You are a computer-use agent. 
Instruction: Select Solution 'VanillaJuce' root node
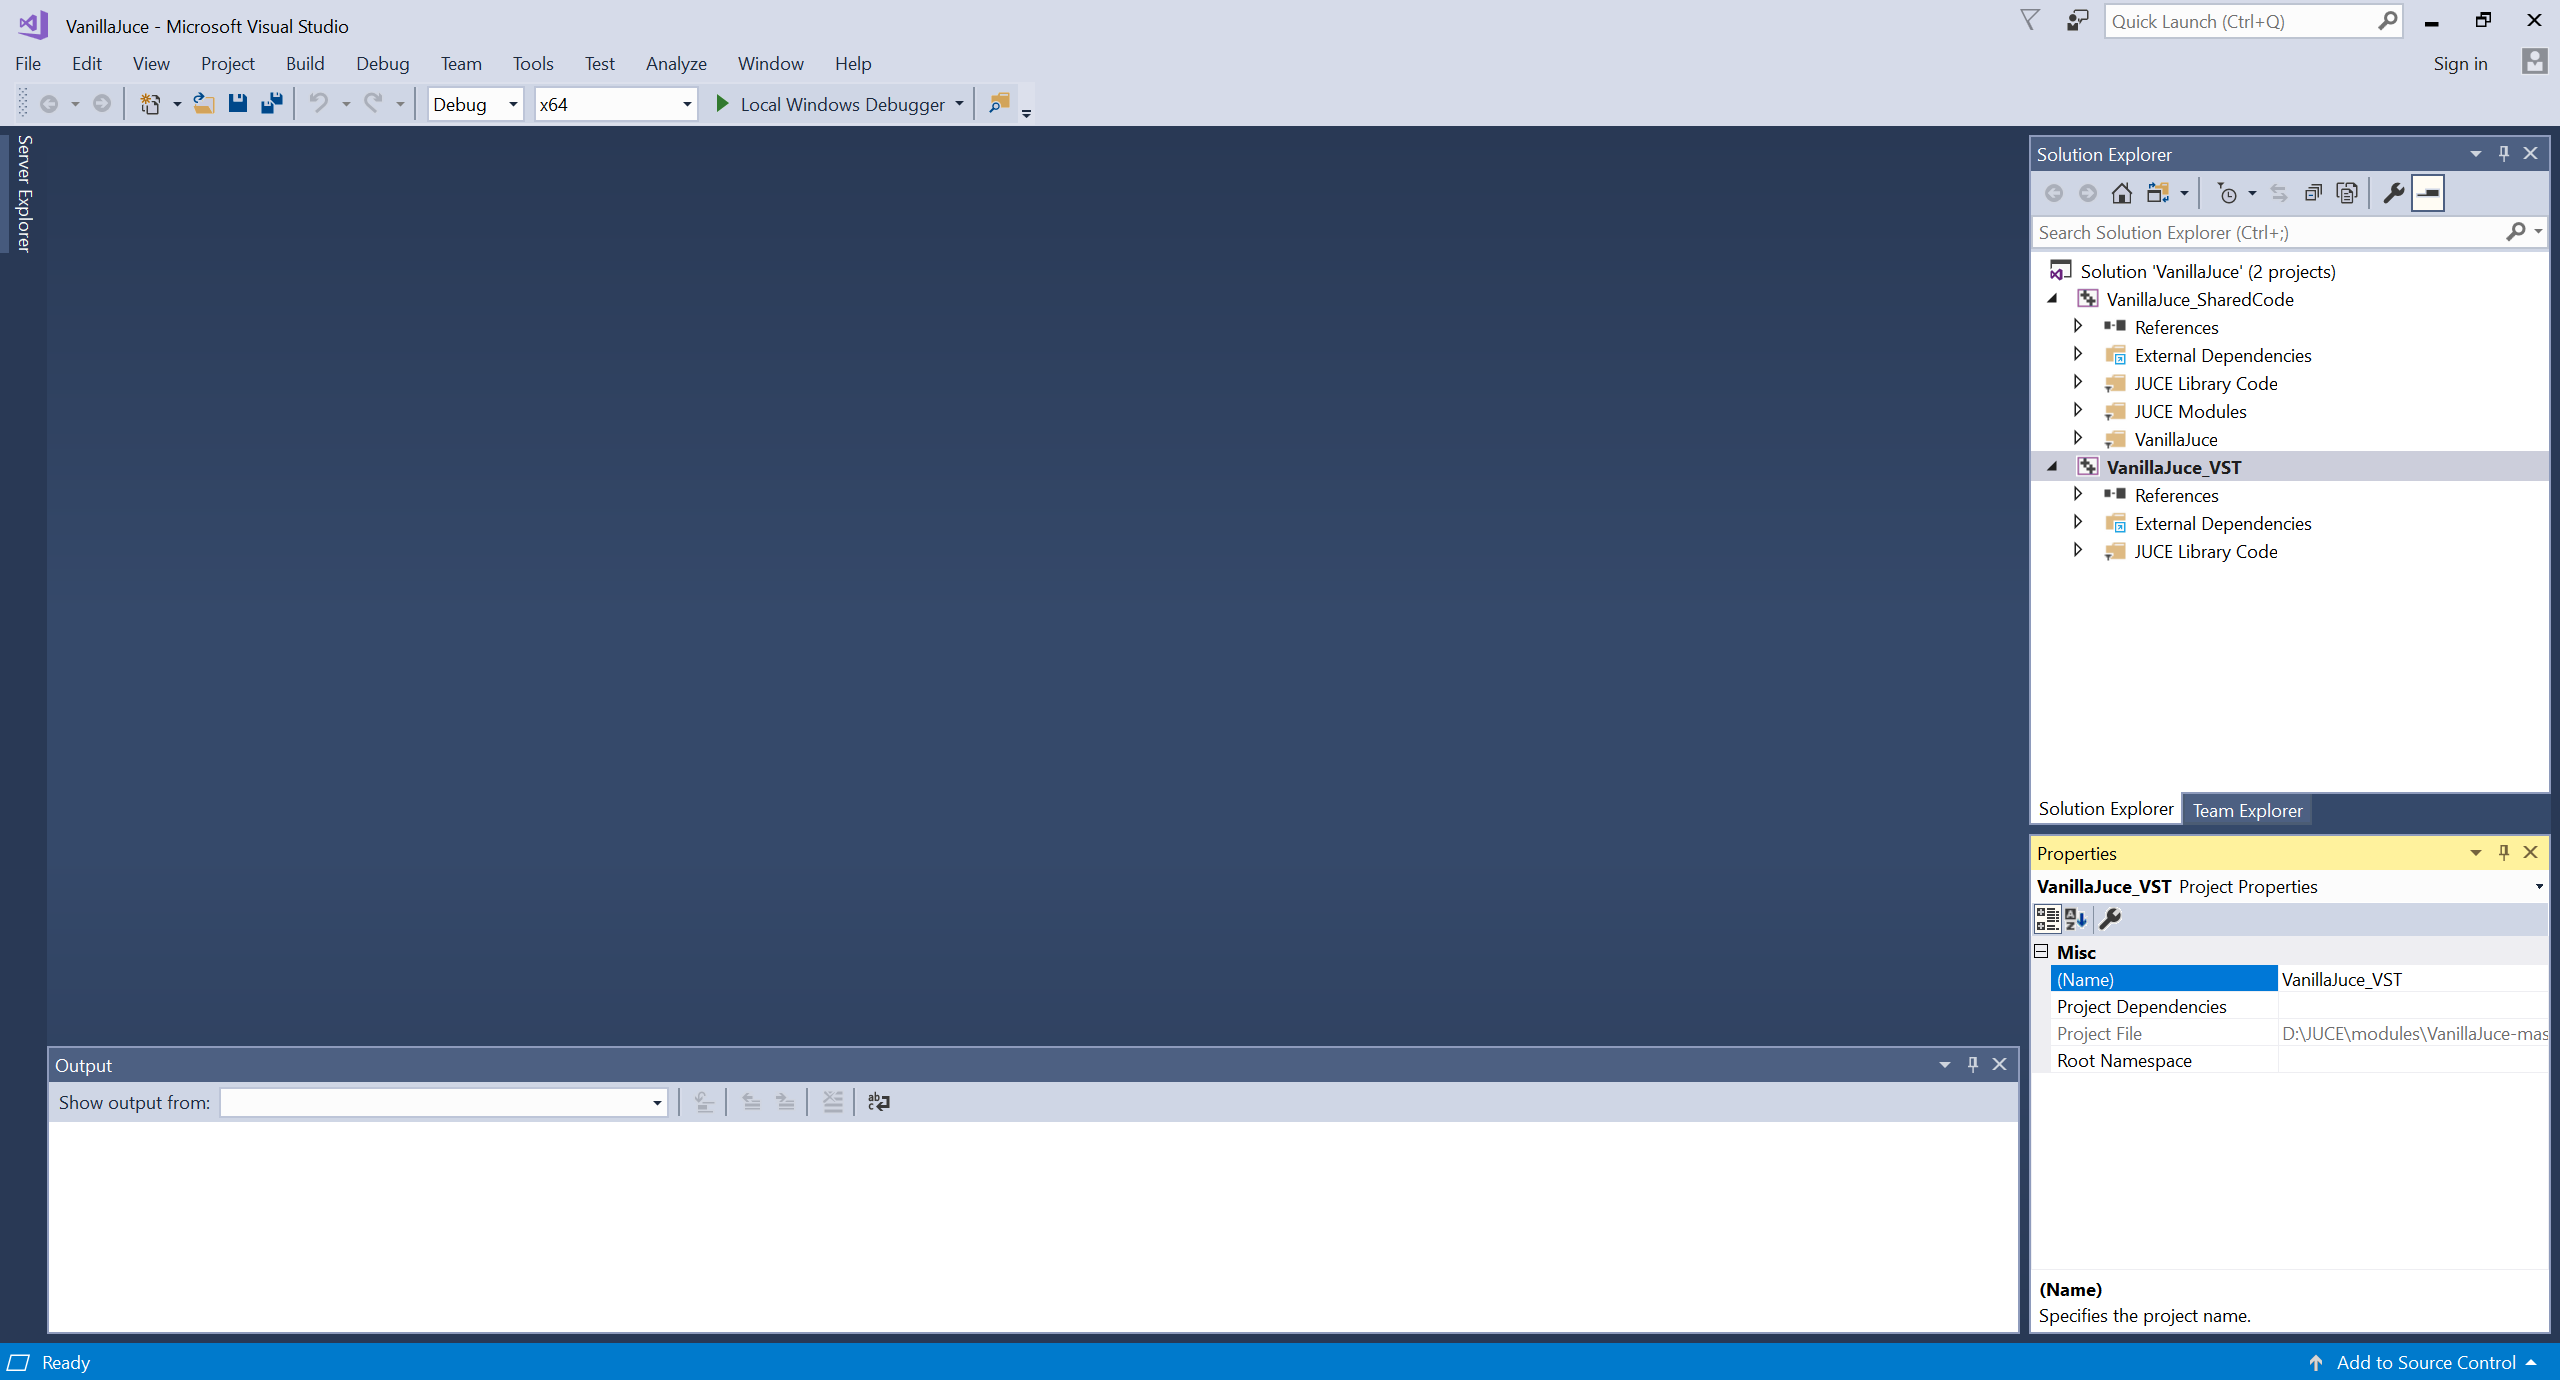pos(2208,271)
